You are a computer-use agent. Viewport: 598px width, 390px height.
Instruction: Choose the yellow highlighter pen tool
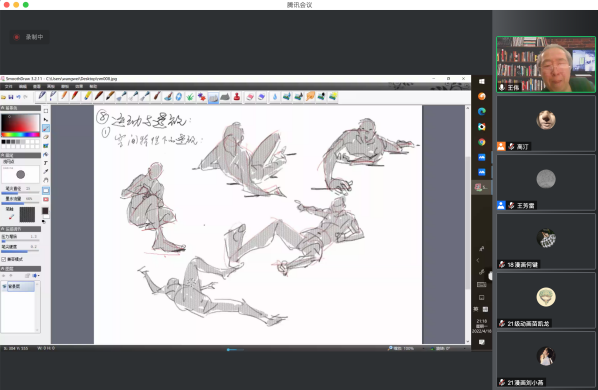point(87,96)
